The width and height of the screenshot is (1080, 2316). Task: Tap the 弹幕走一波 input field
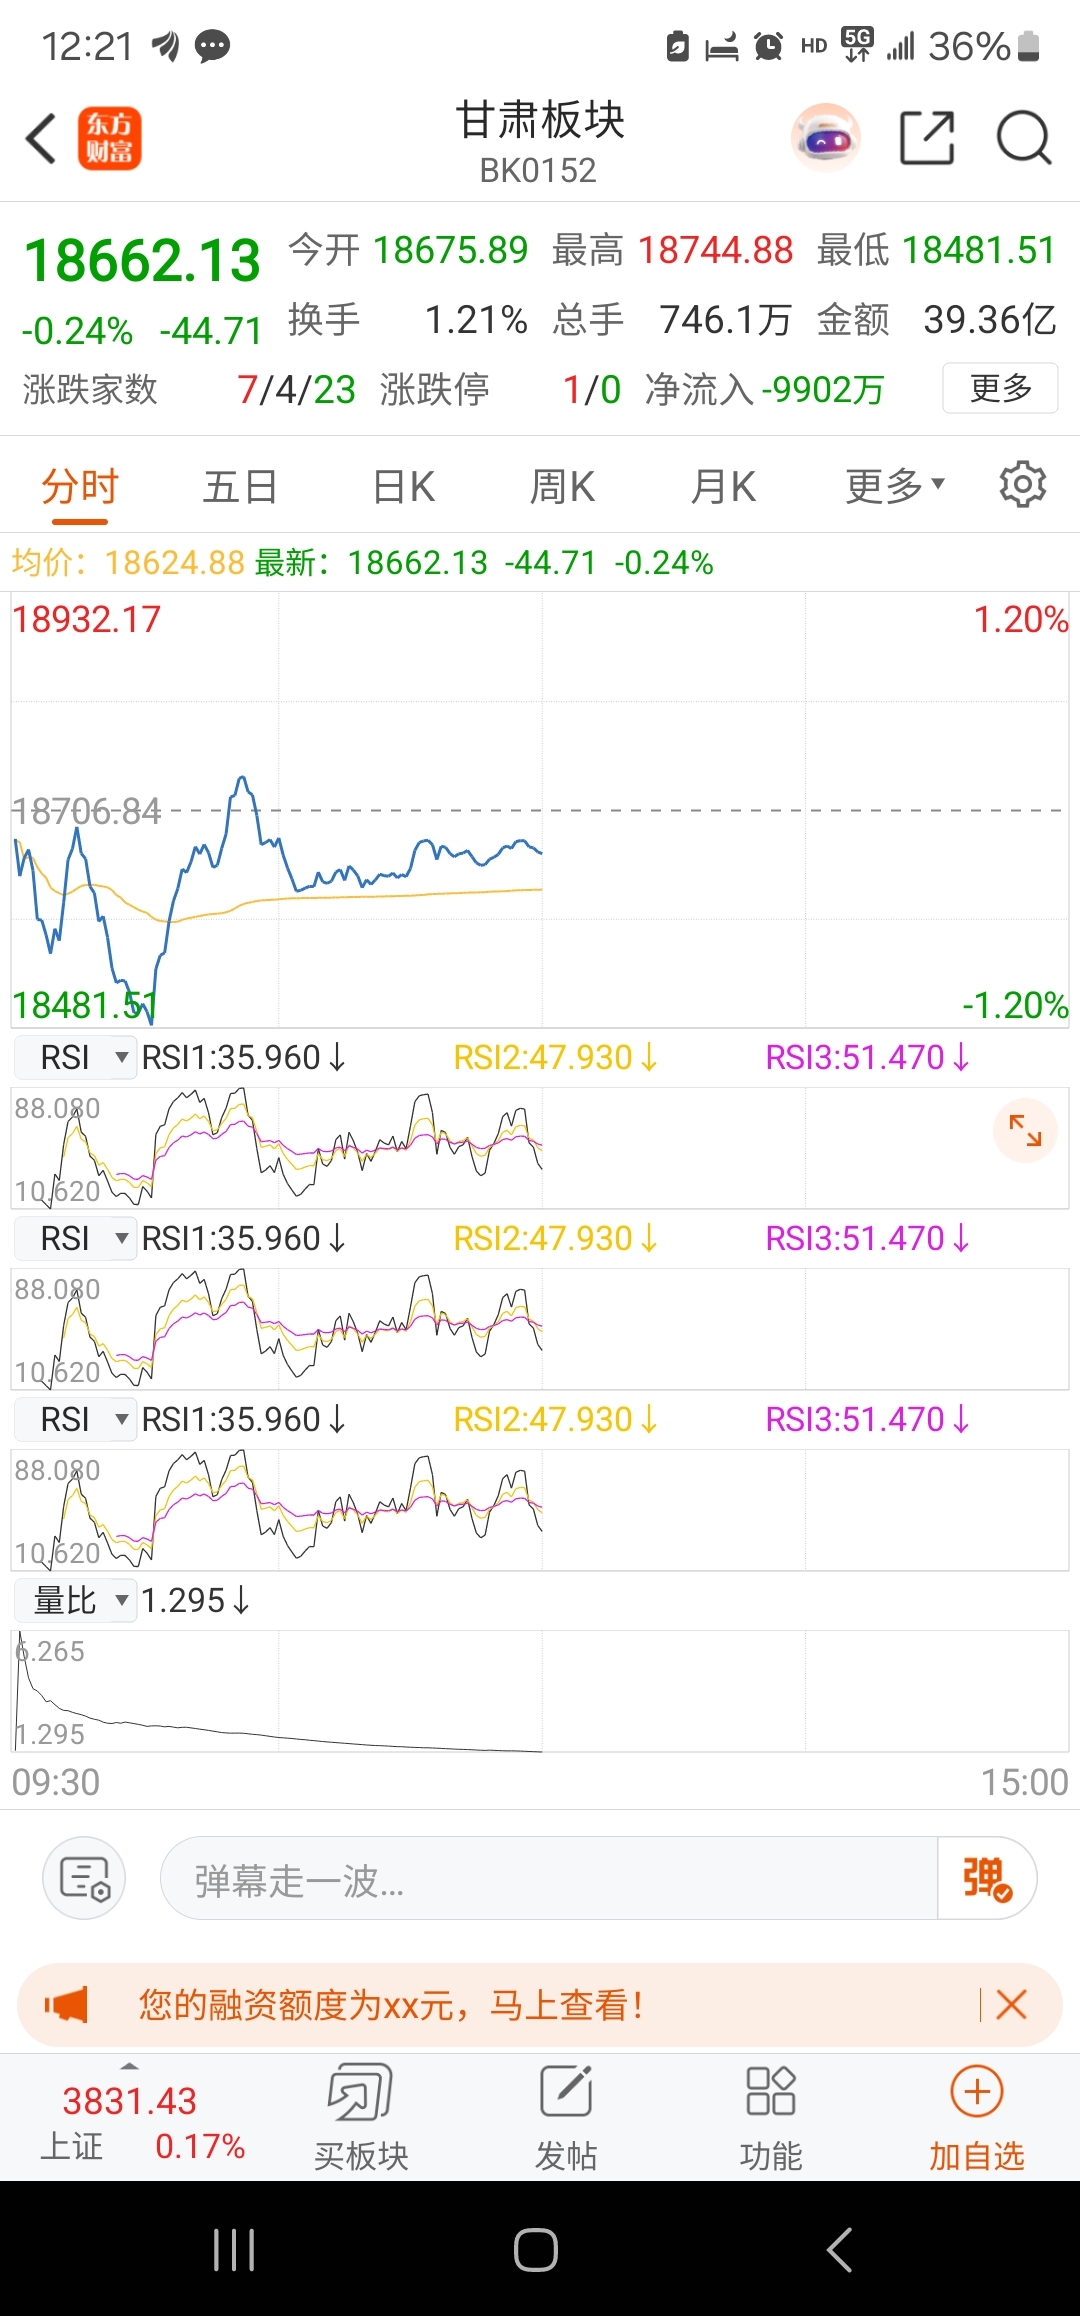[x=548, y=1879]
